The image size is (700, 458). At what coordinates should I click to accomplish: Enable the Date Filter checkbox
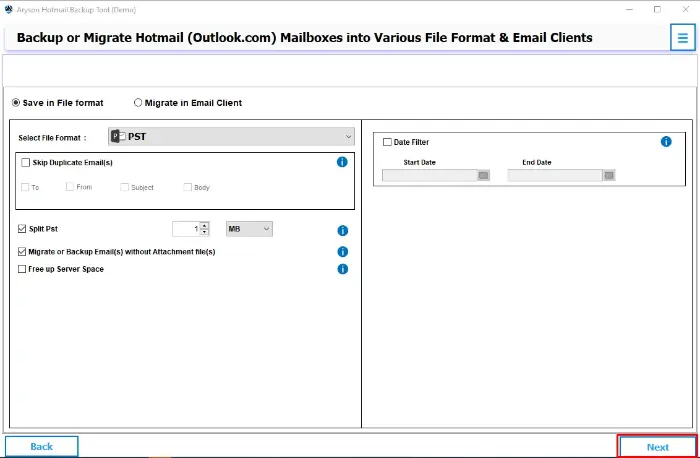click(387, 142)
